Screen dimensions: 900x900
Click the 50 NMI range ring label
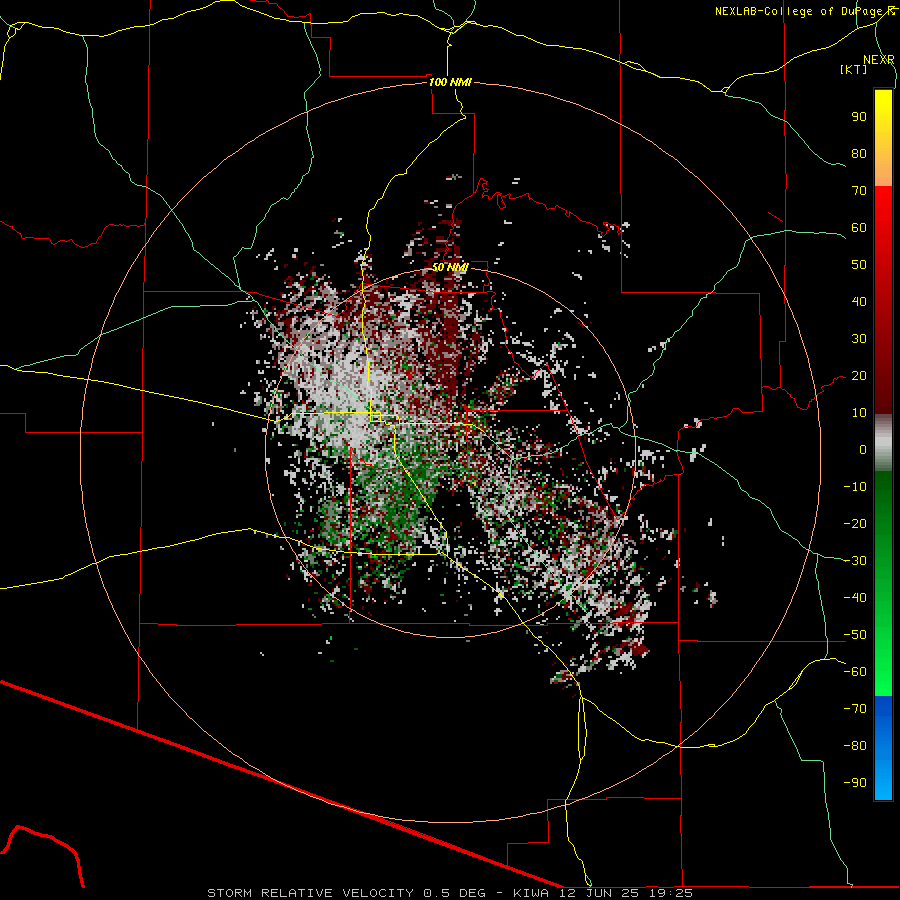(450, 267)
